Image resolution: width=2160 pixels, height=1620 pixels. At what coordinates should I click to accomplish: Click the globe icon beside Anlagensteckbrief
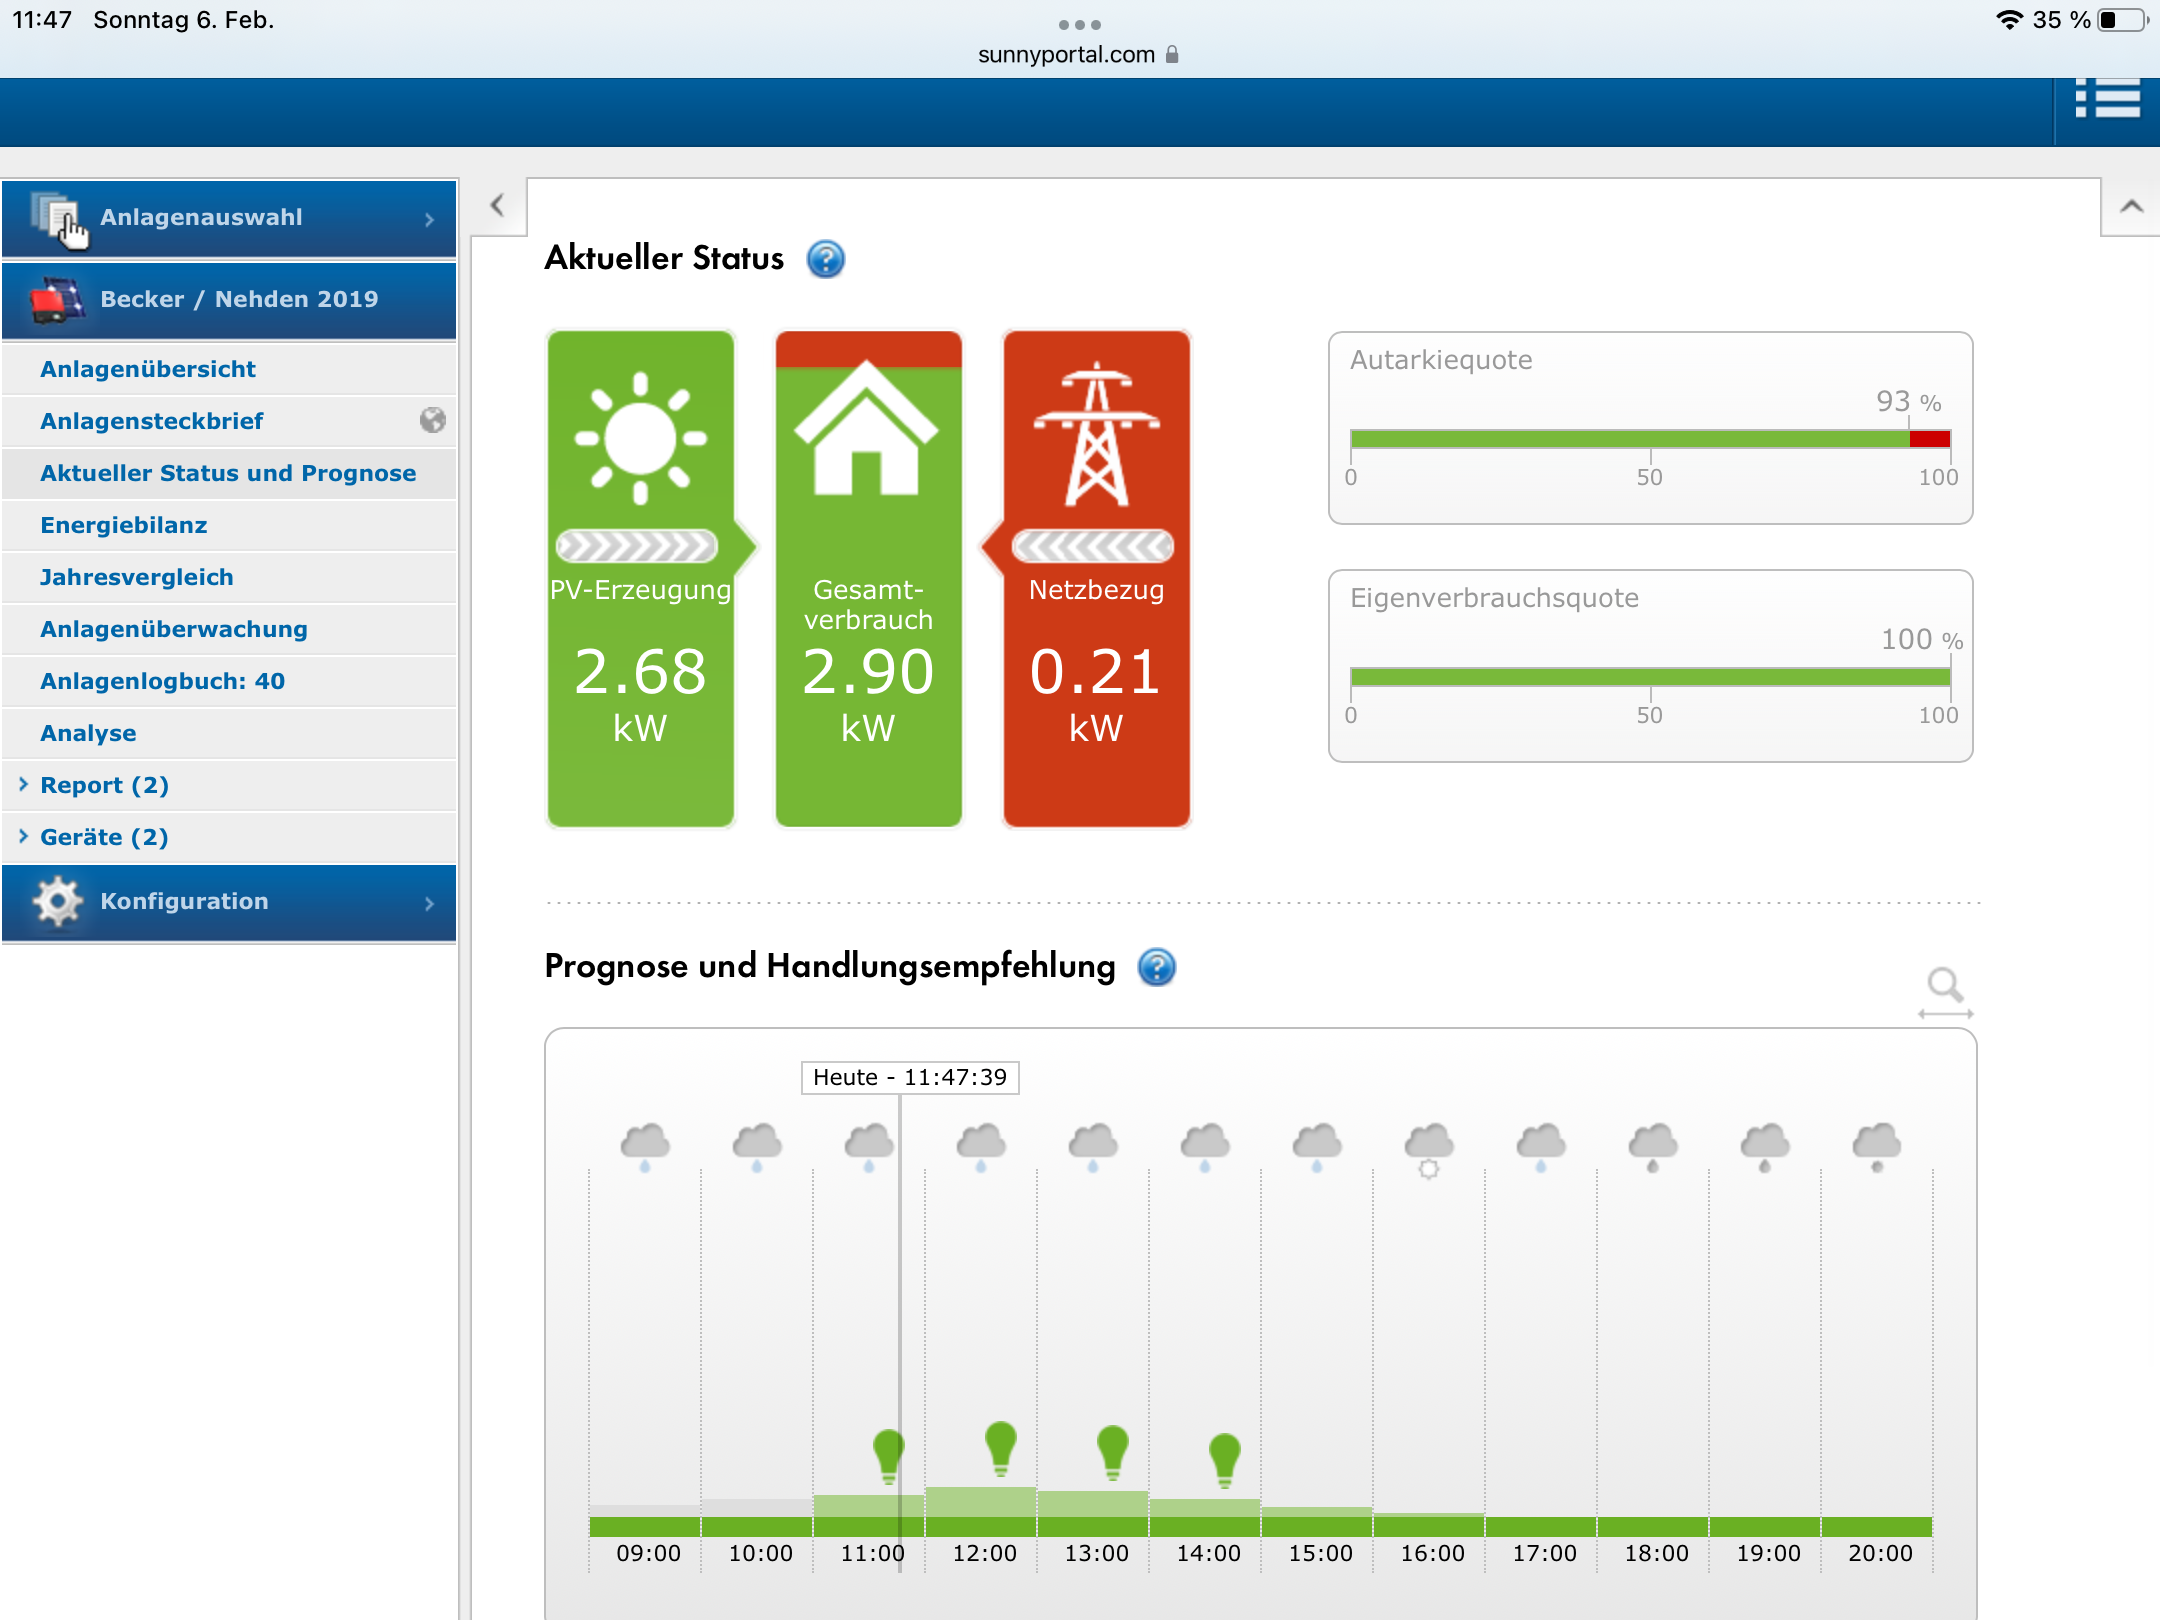(x=432, y=420)
